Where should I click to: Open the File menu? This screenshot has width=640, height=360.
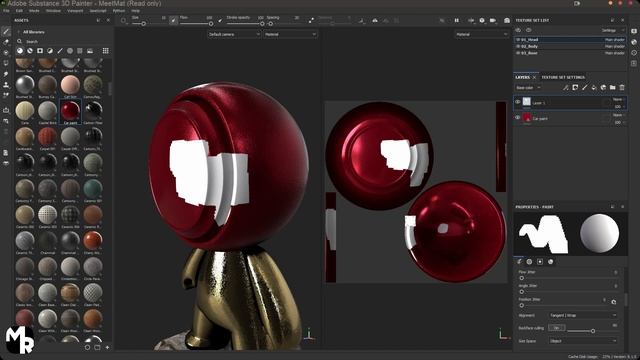click(x=6, y=11)
